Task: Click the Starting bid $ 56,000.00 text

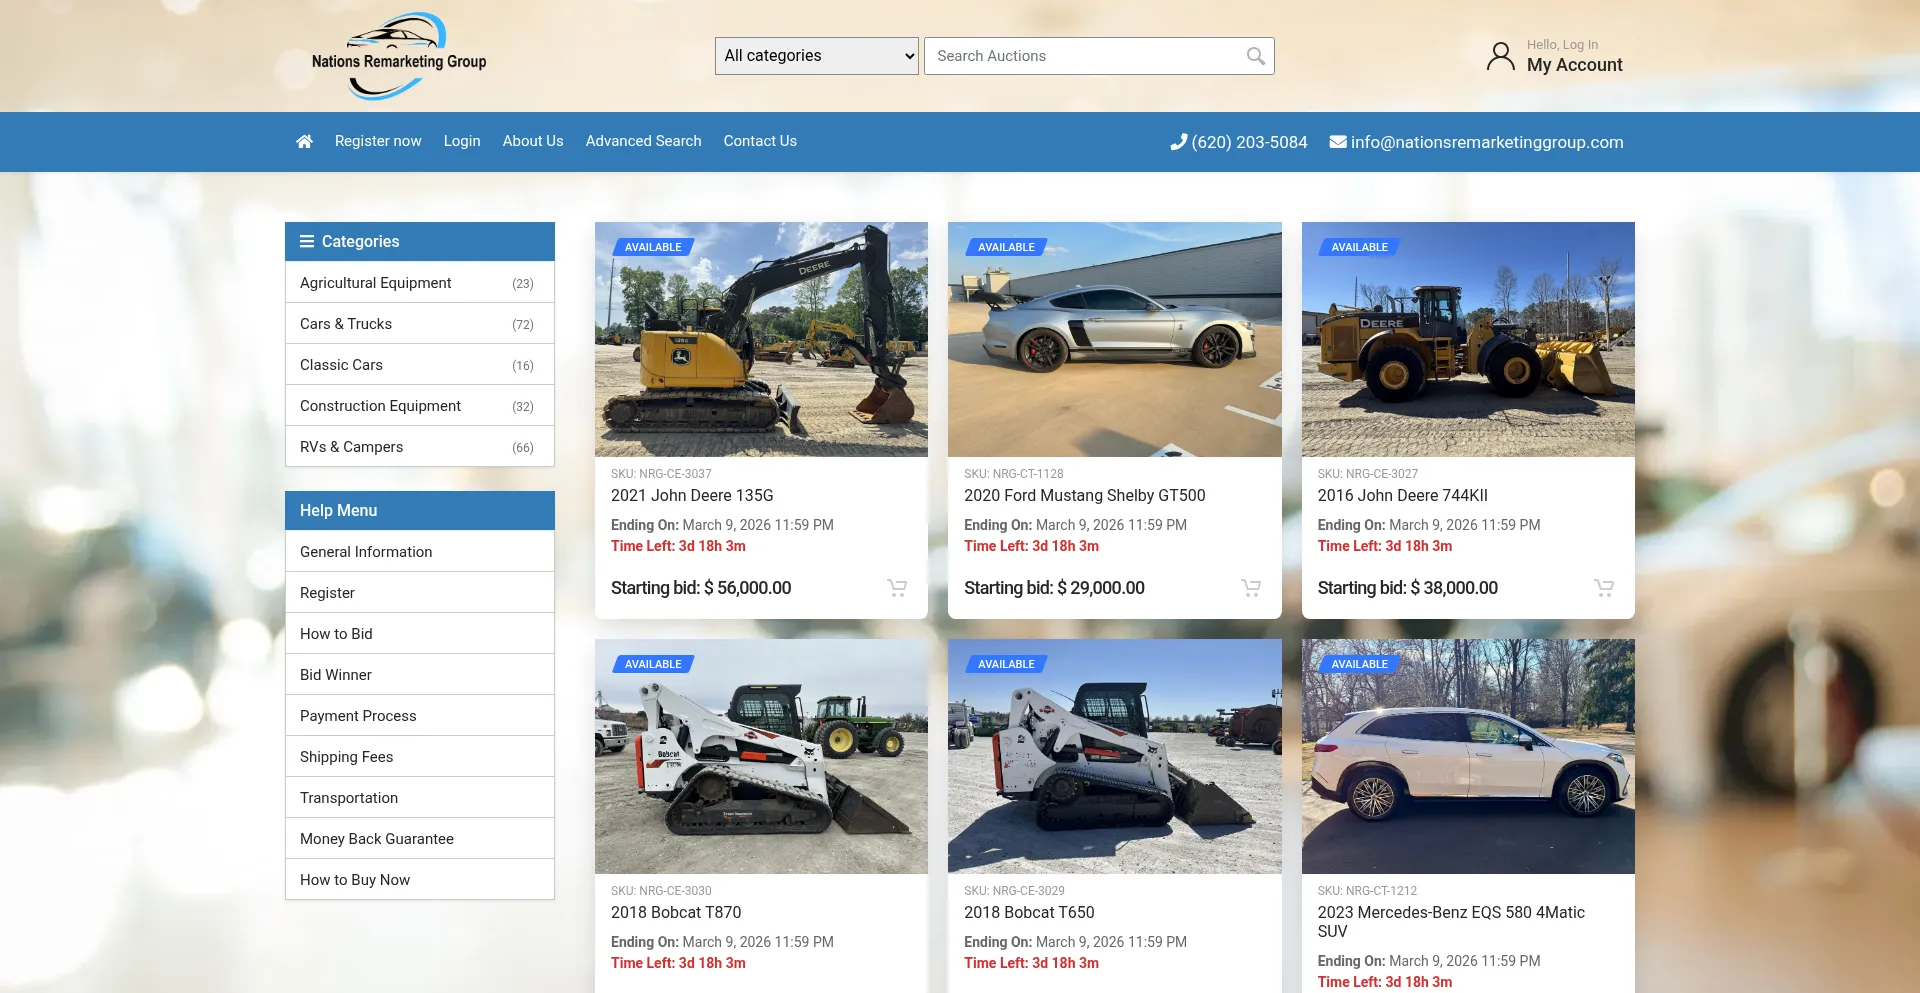Action: click(x=701, y=588)
